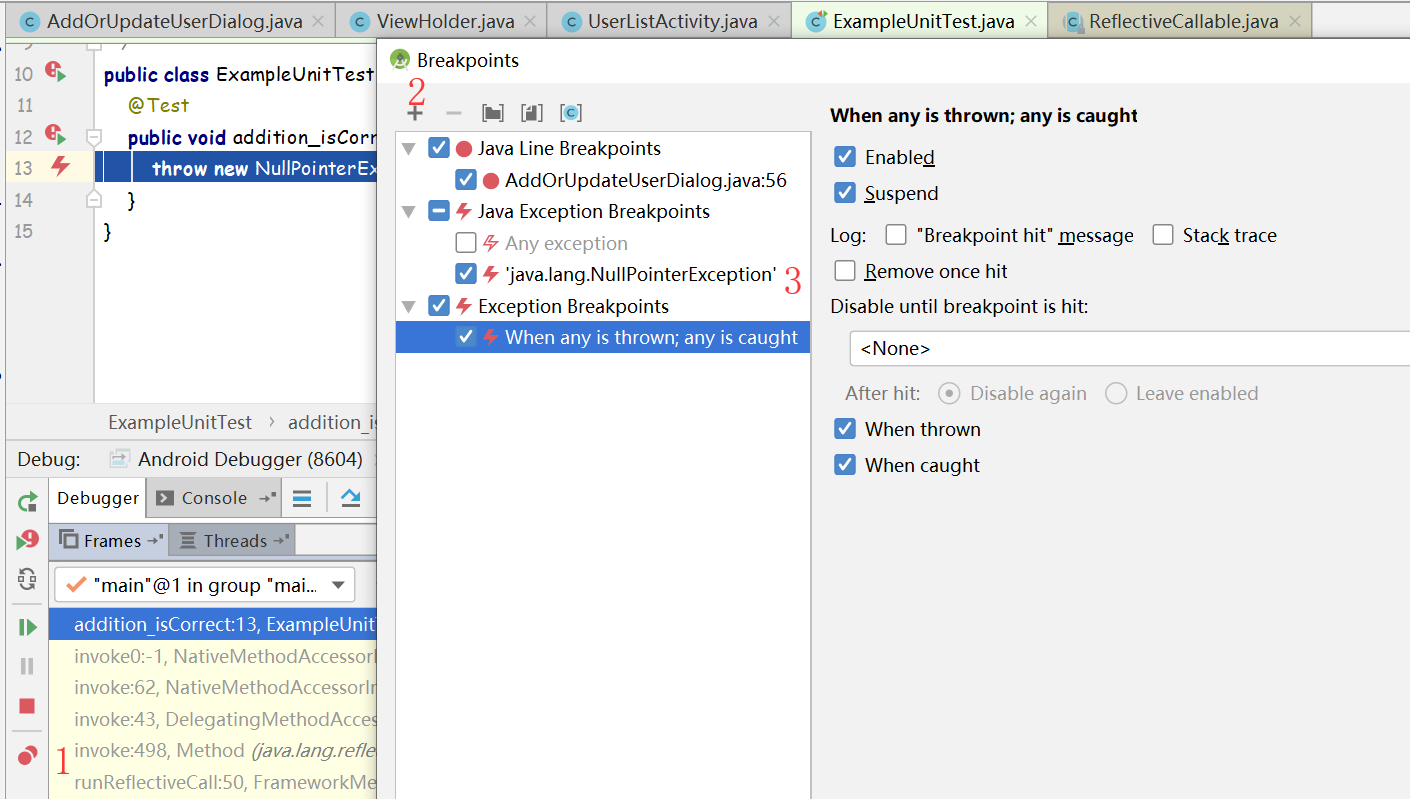Group breakpoints by file icon
This screenshot has height=799, width=1410.
(531, 113)
